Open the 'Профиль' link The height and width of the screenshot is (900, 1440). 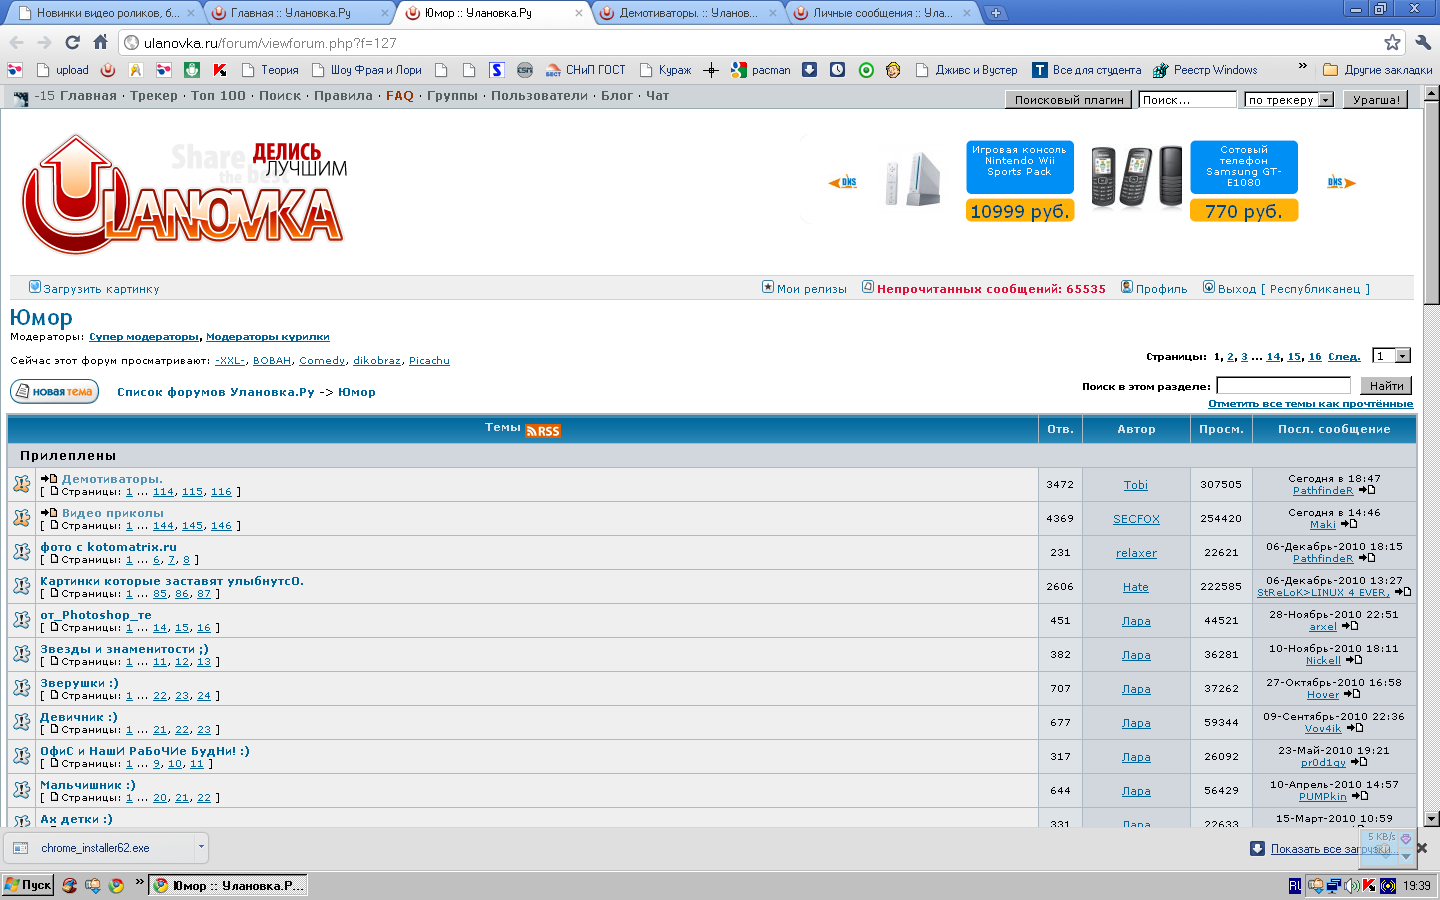(1161, 289)
